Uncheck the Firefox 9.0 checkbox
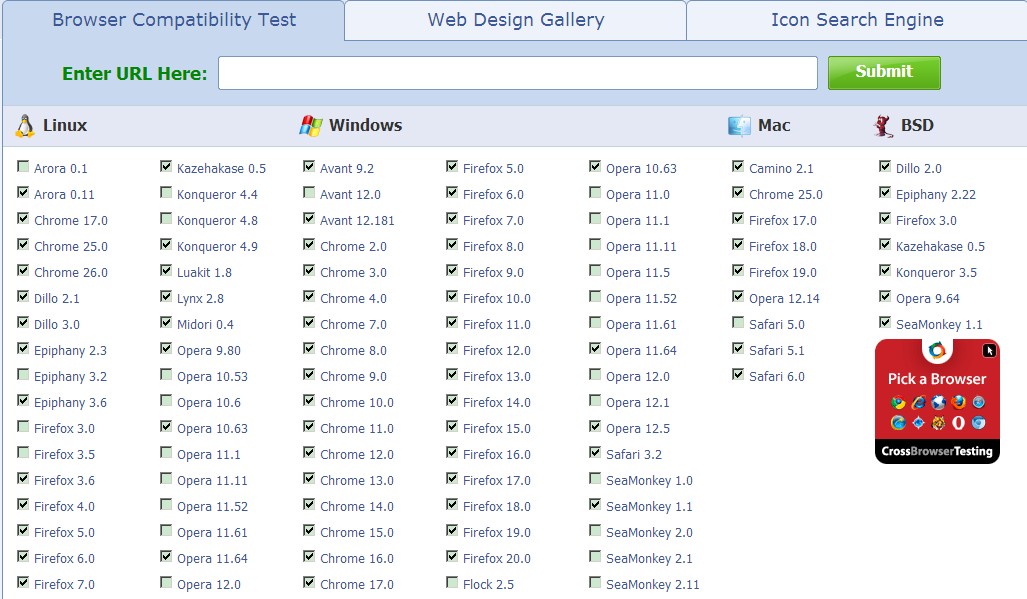The width and height of the screenshot is (1027, 599). 452,270
